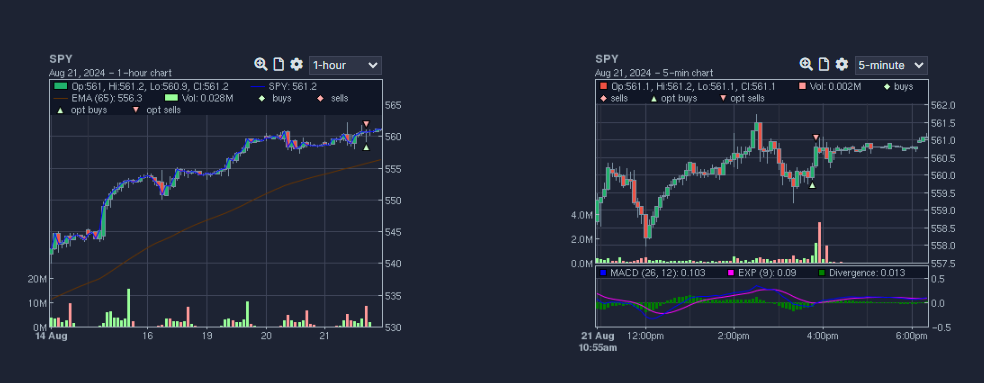Toggle EXP (9) legend entry
Screen dimensions: 984x383
tap(762, 273)
